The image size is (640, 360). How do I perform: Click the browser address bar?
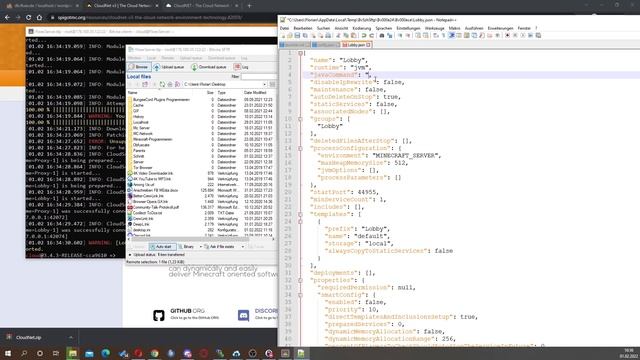pos(163,18)
